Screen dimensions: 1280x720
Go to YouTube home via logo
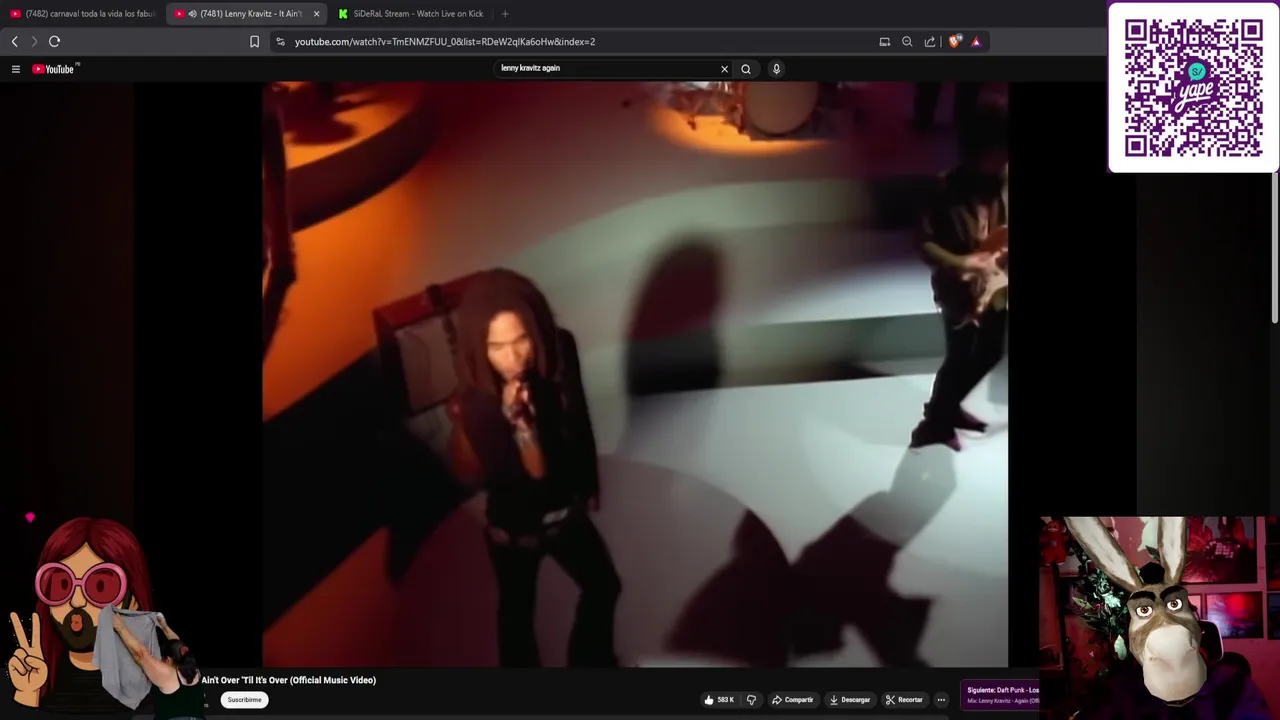(55, 69)
